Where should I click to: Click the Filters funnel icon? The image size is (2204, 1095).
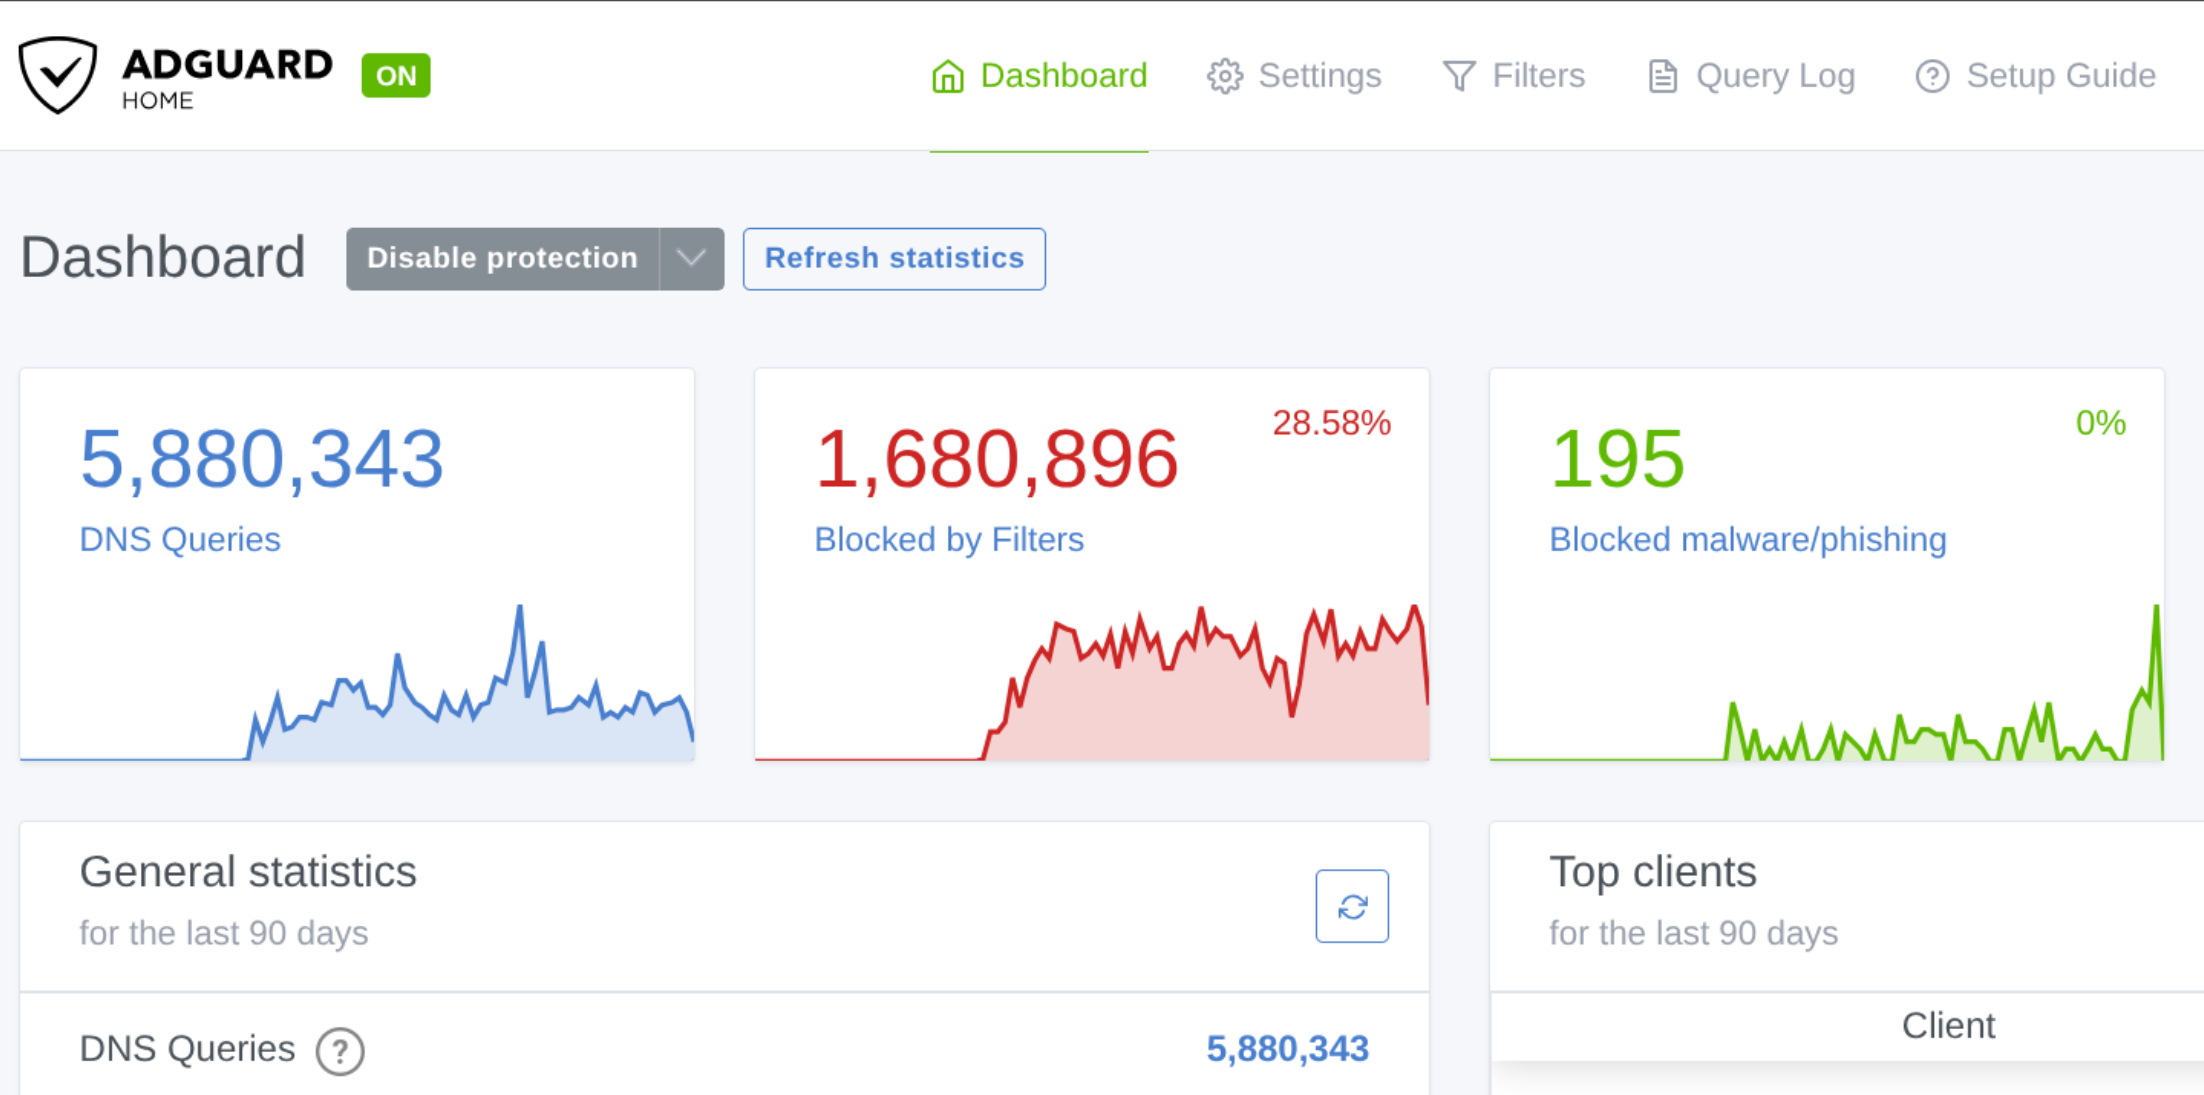pos(1459,76)
